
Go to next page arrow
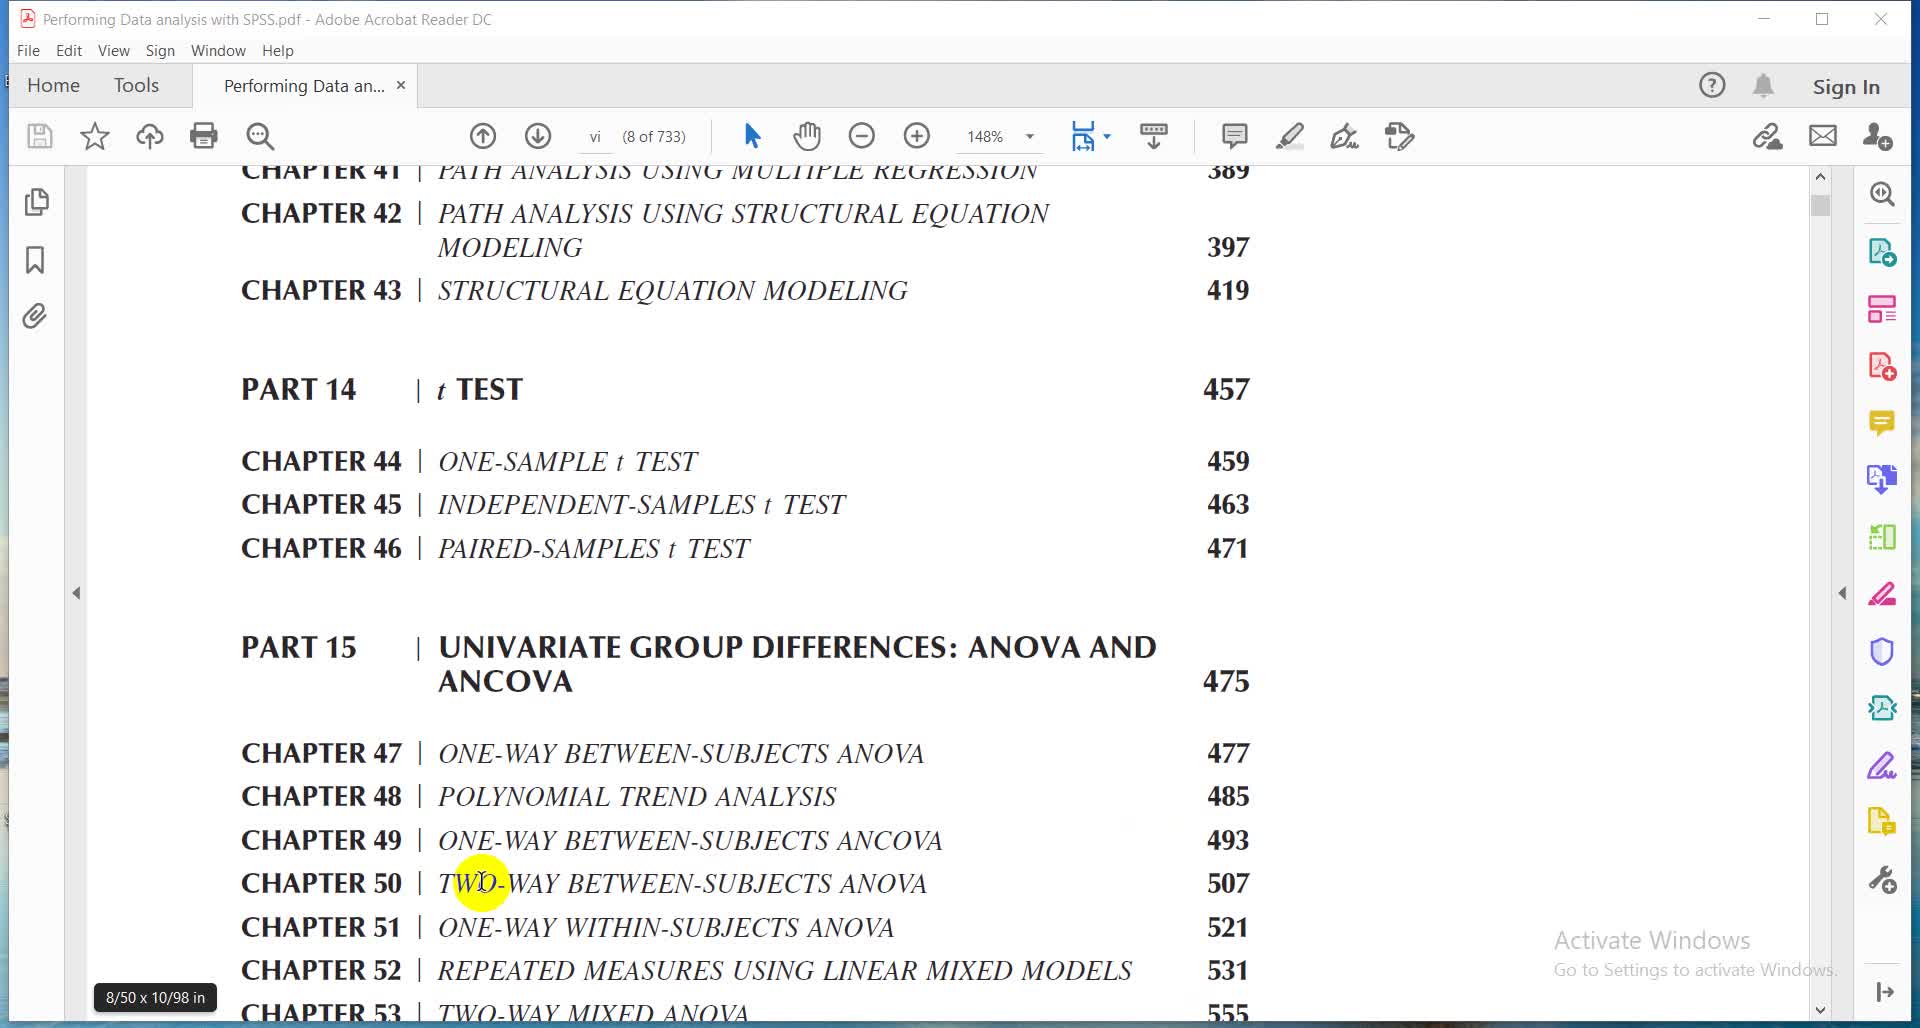coord(538,136)
